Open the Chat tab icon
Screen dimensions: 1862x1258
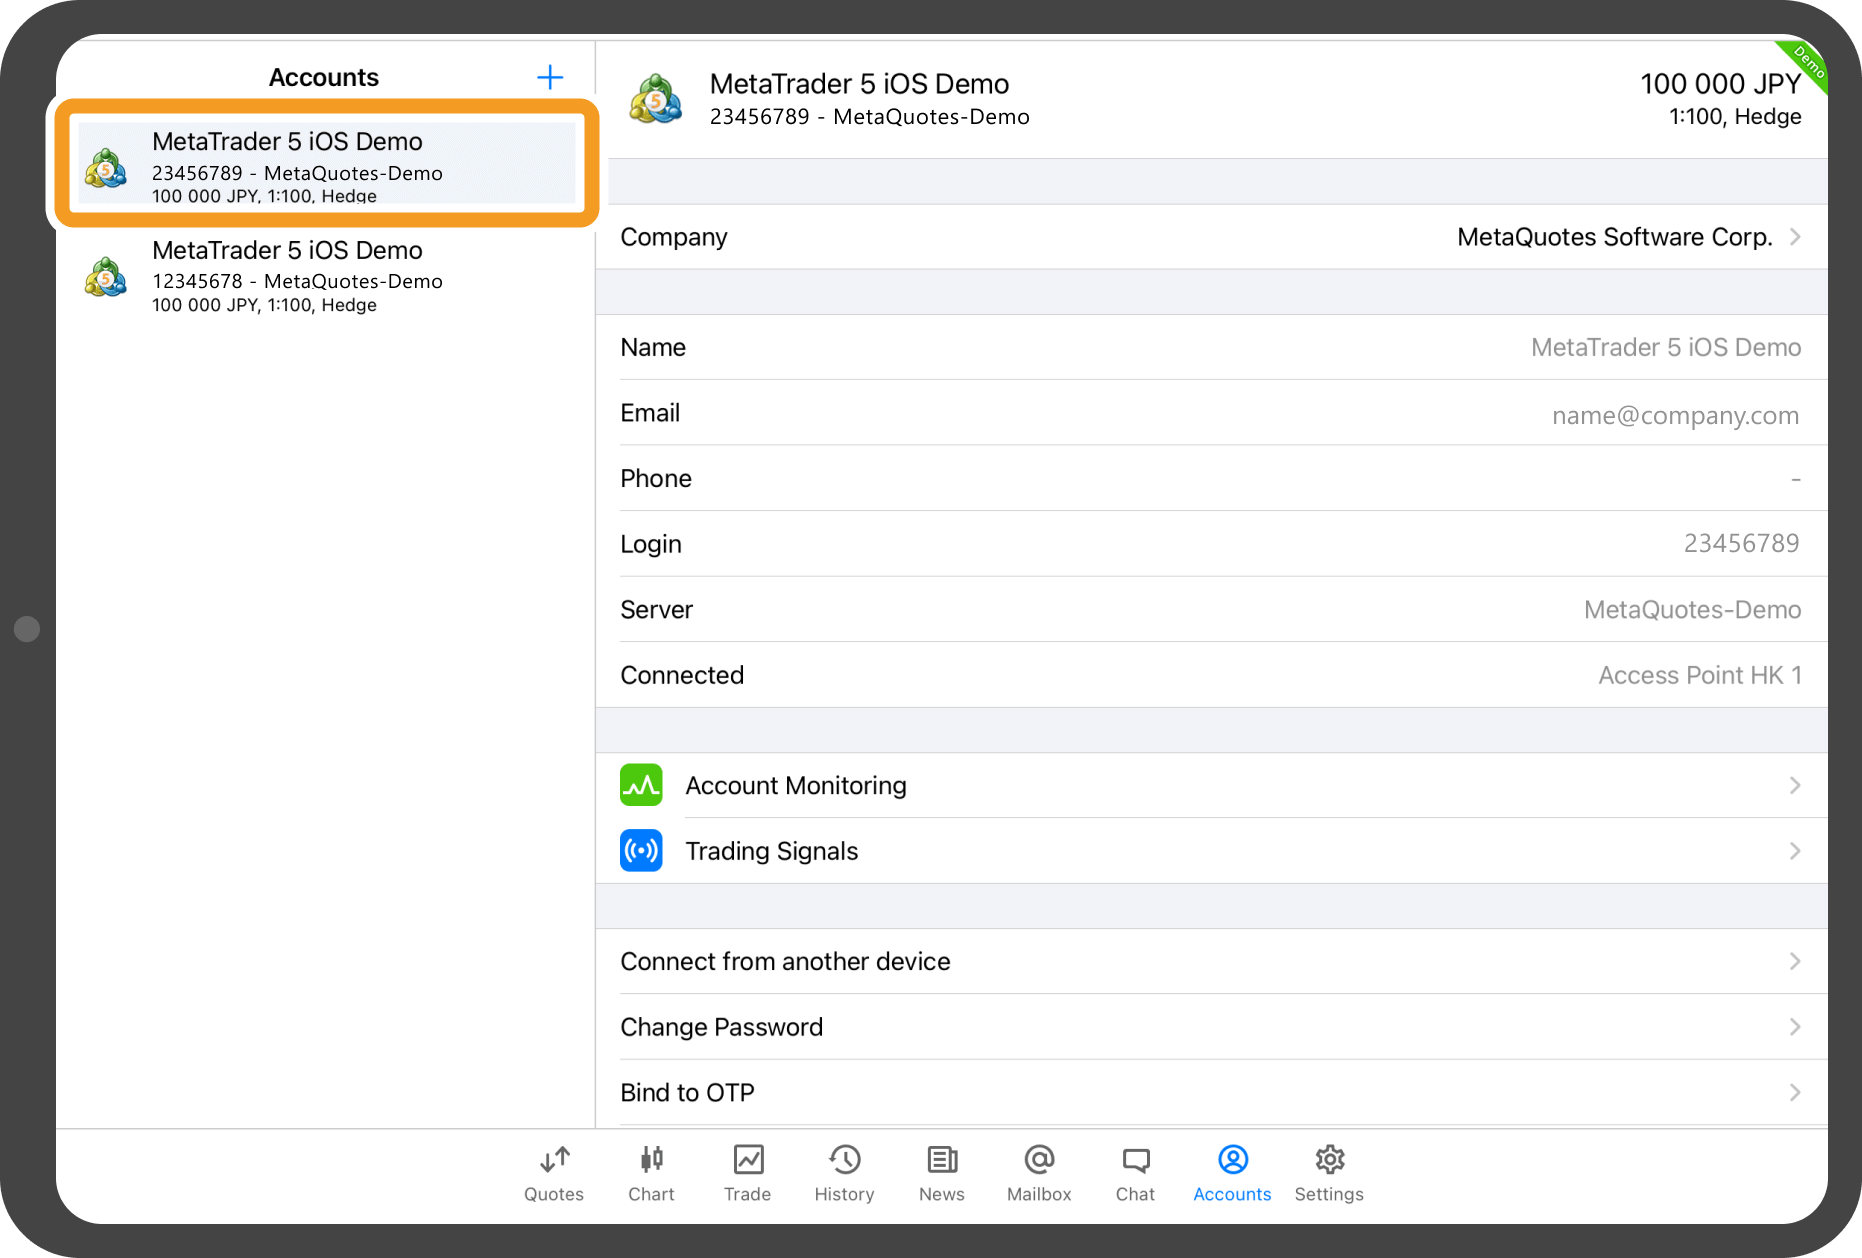pos(1136,1160)
